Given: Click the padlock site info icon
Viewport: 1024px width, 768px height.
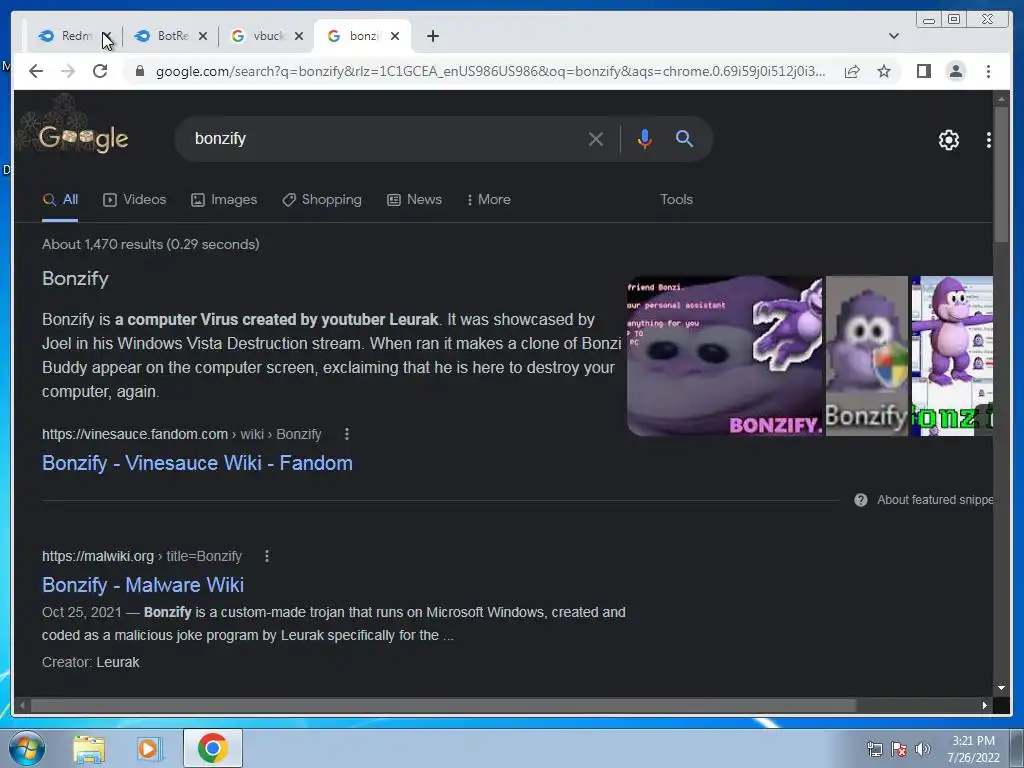Looking at the screenshot, I should (140, 71).
